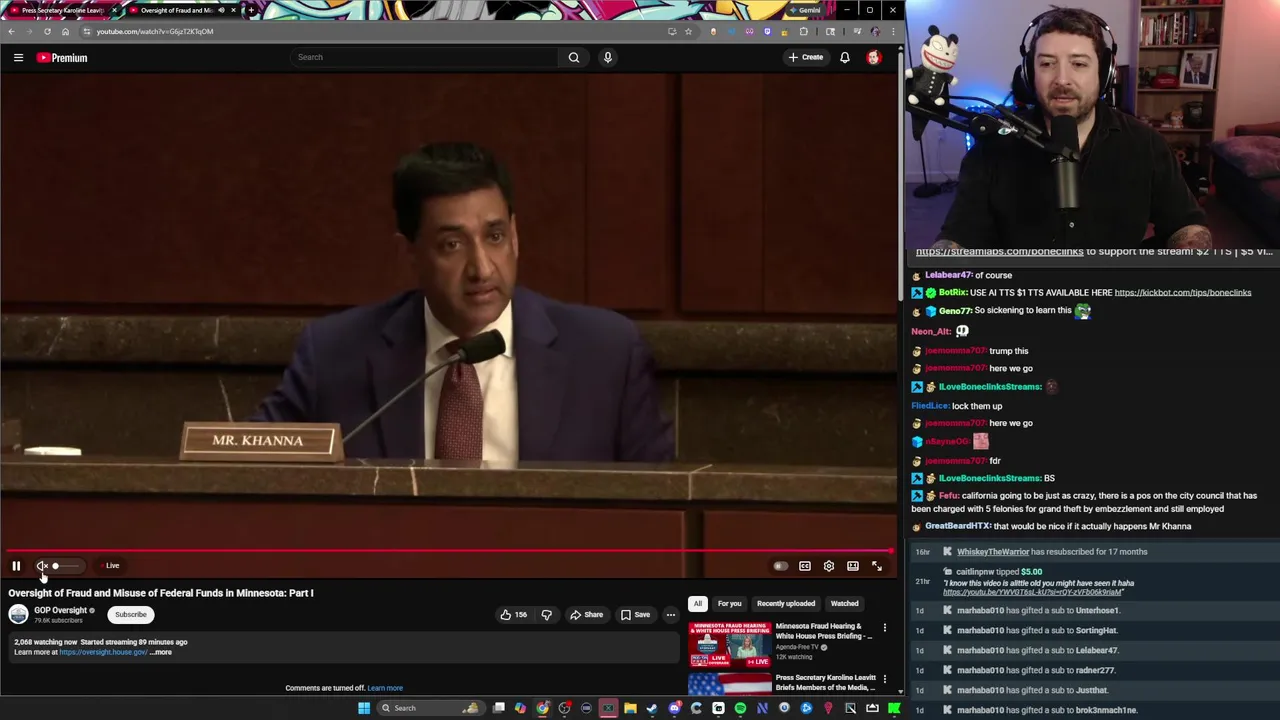This screenshot has width=1280, height=720.
Task: Expand the description with ...more
Action: point(161,652)
